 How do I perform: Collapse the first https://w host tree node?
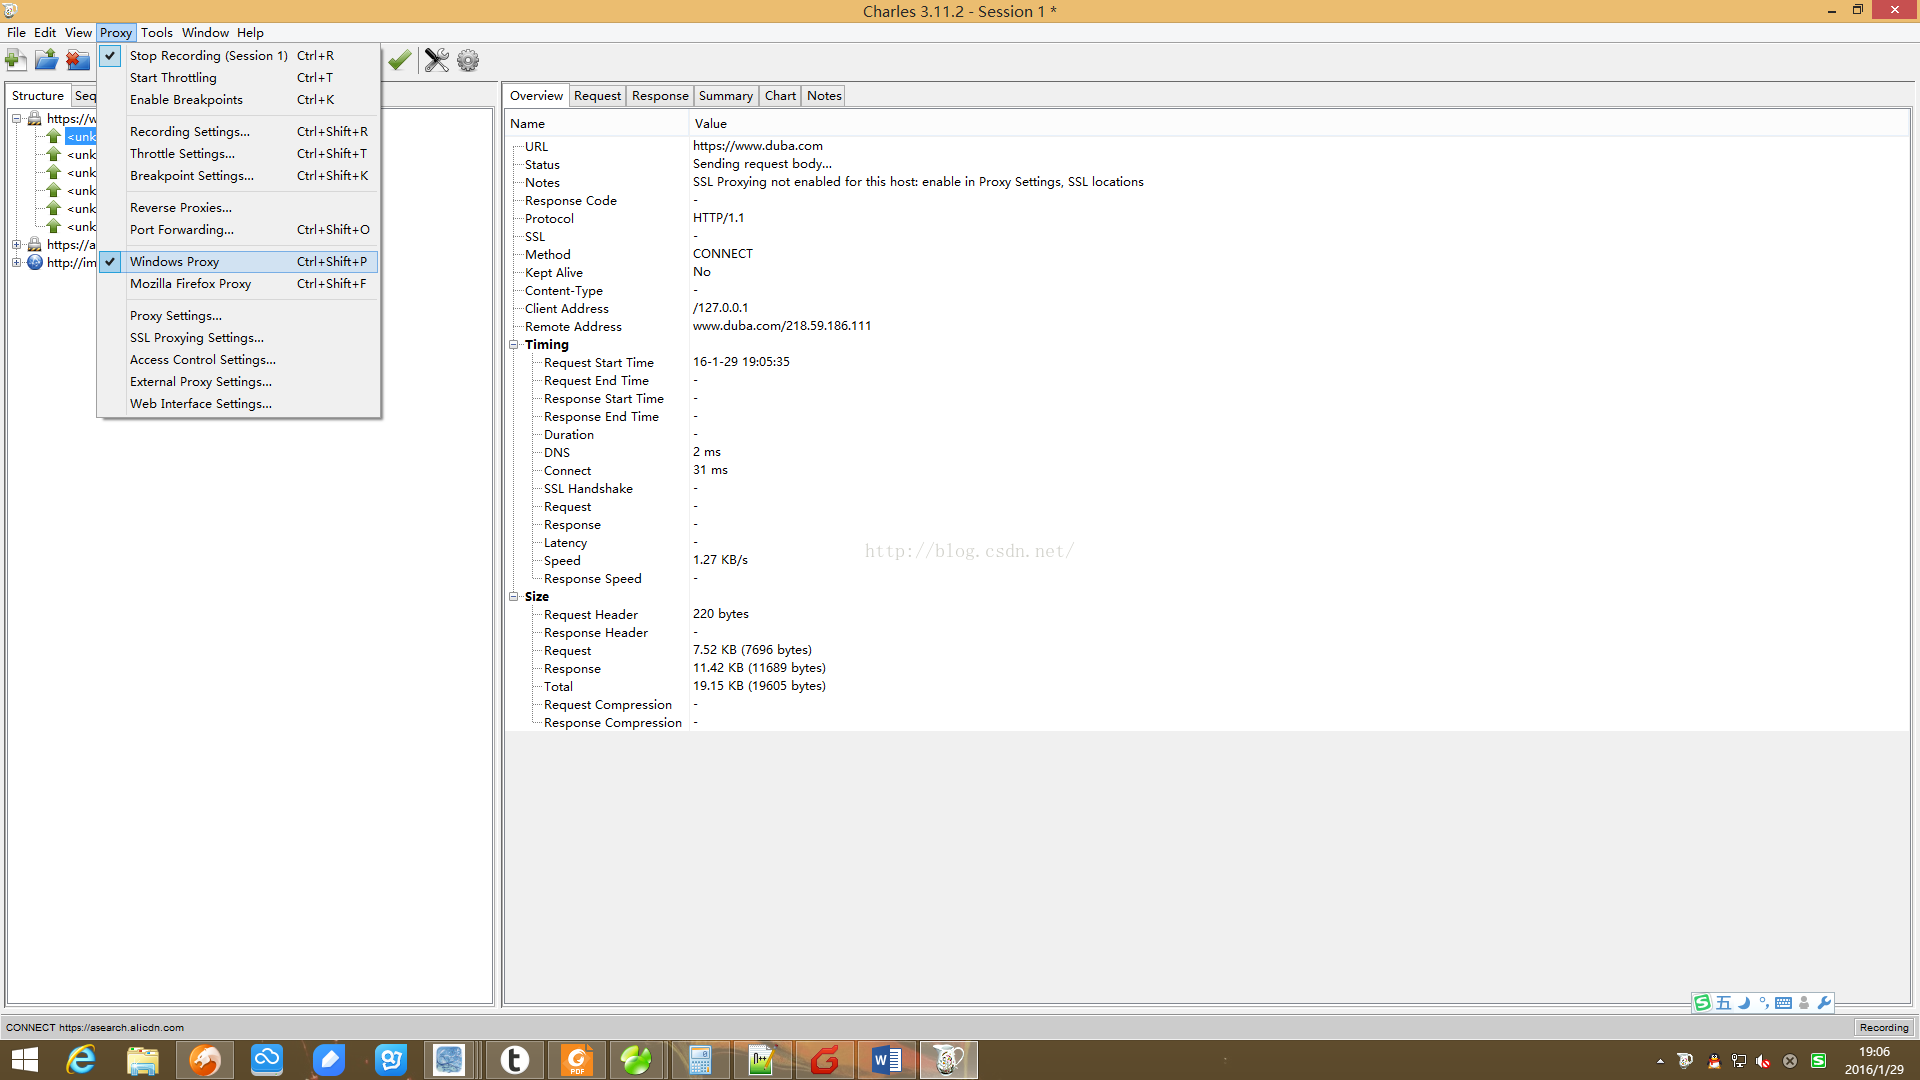click(x=16, y=118)
